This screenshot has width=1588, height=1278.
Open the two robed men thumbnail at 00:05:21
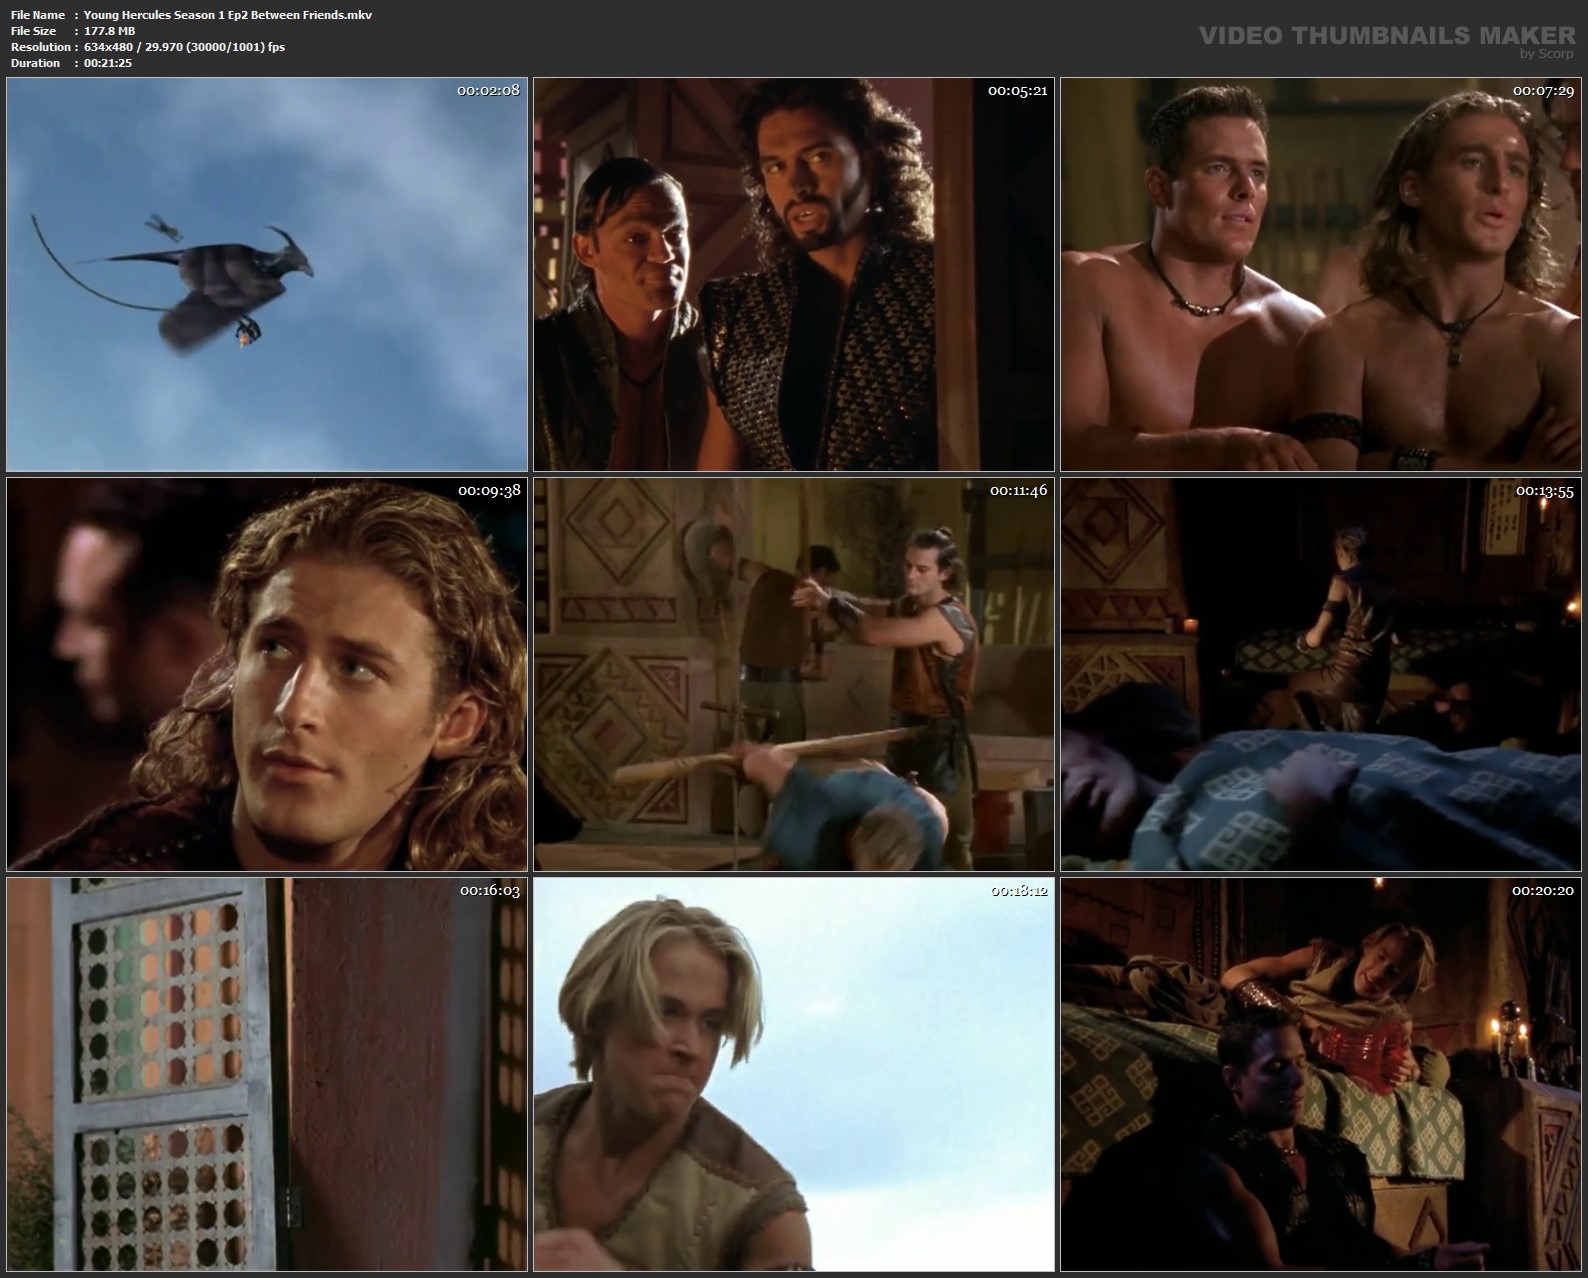794,274
